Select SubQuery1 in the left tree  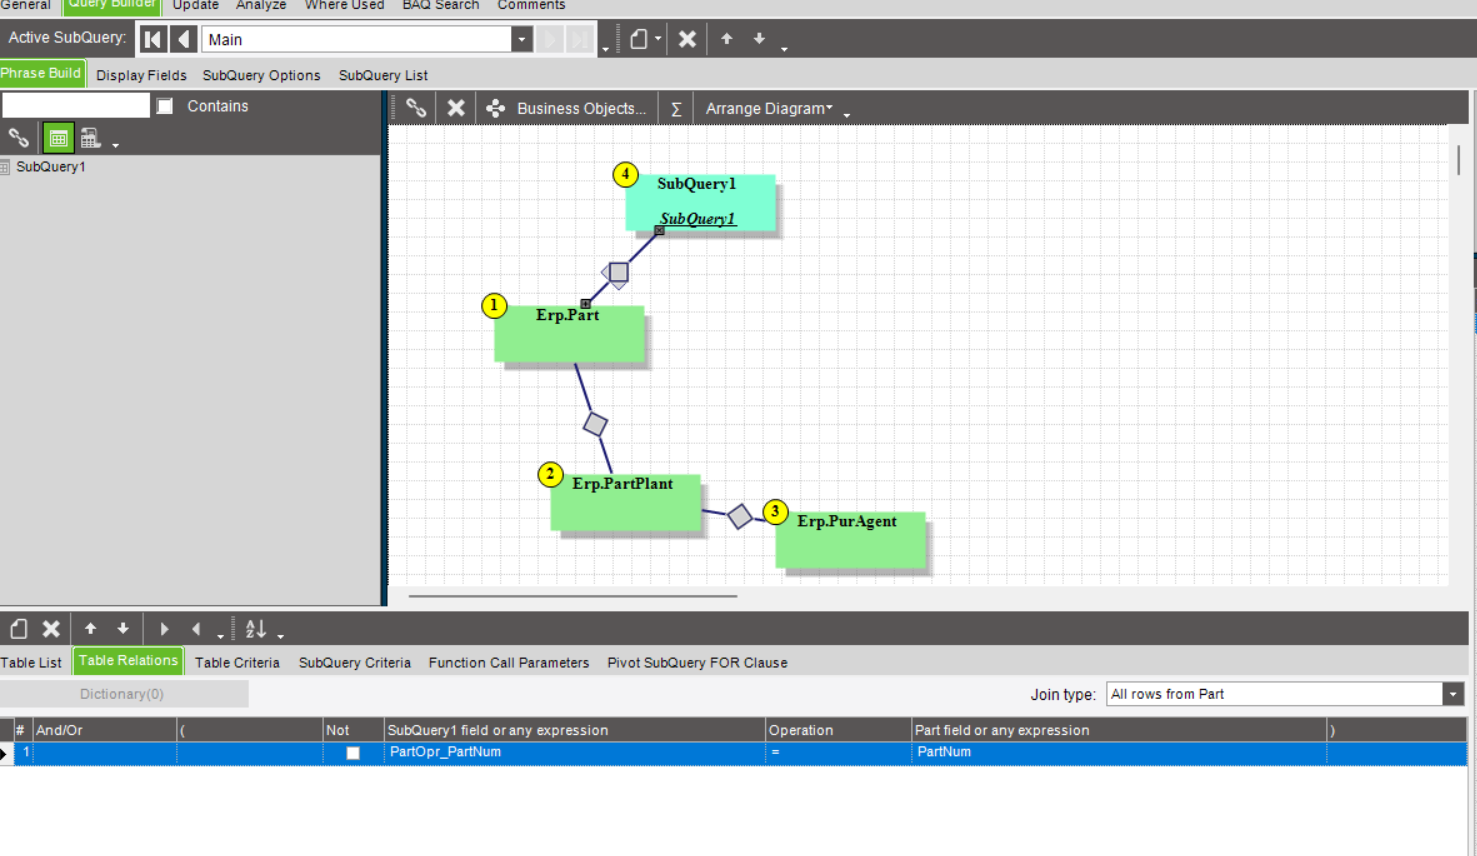(51, 167)
